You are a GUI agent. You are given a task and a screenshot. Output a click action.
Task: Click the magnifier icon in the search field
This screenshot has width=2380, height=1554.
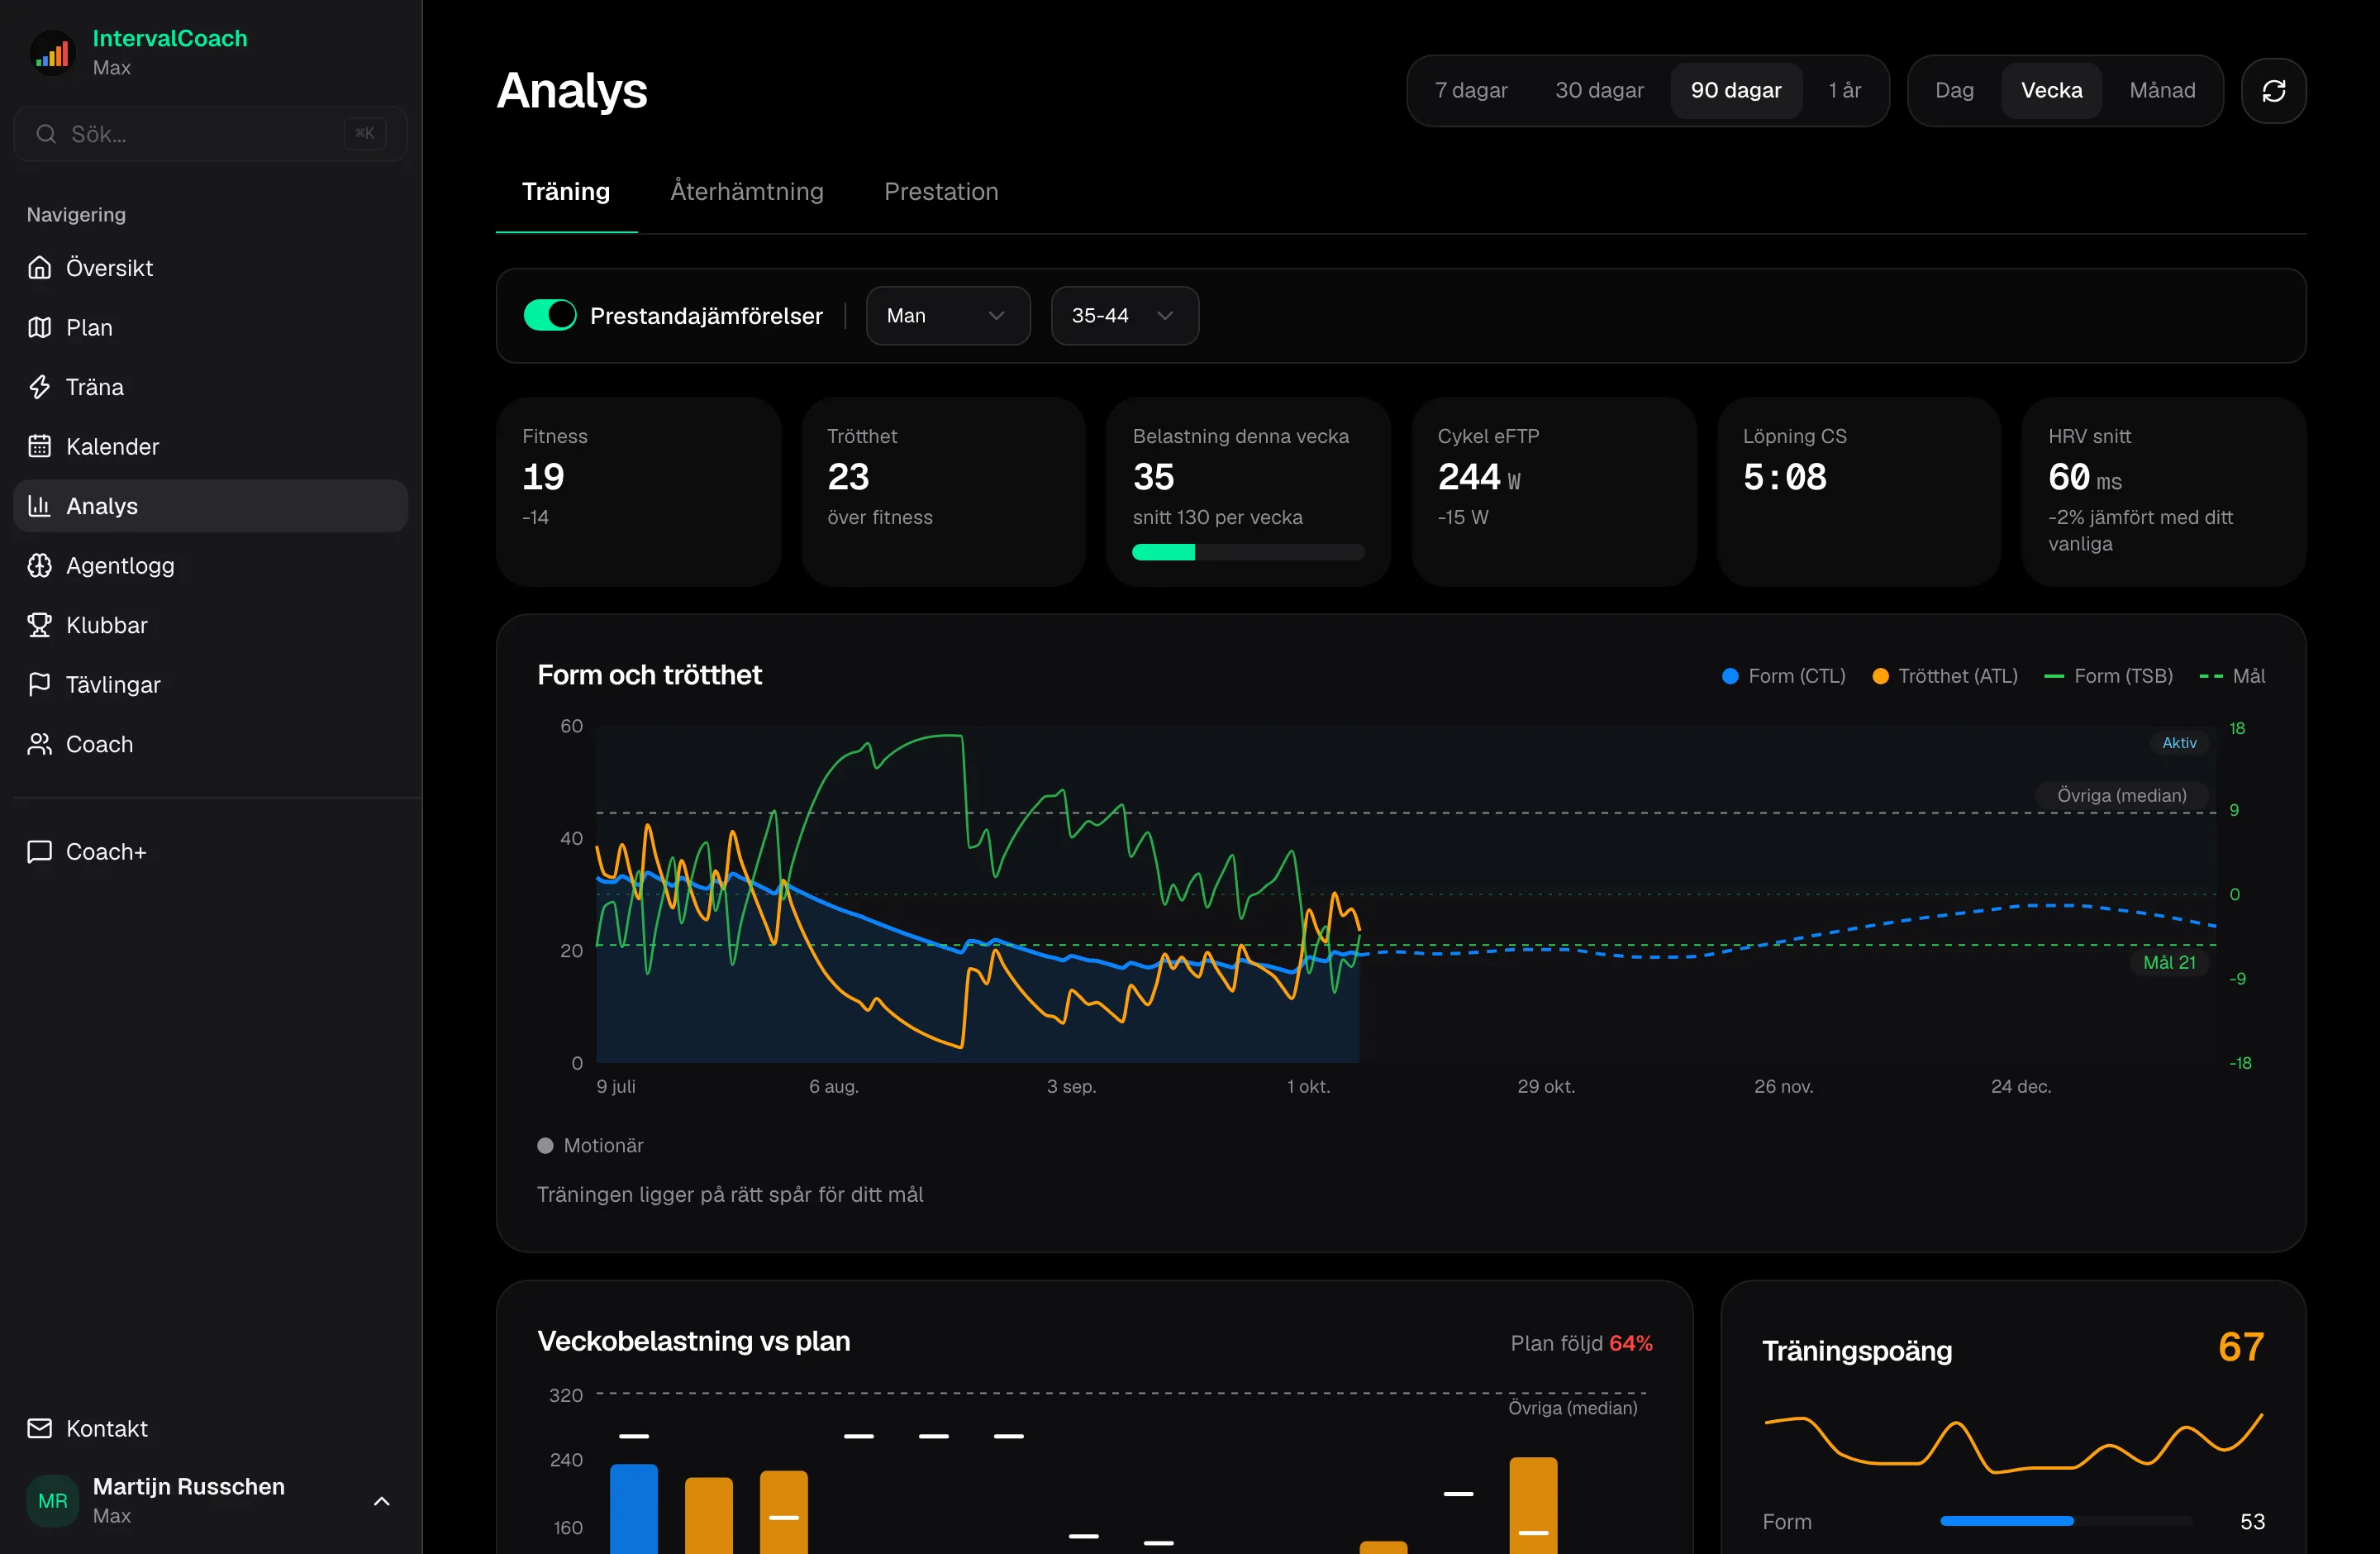click(46, 134)
